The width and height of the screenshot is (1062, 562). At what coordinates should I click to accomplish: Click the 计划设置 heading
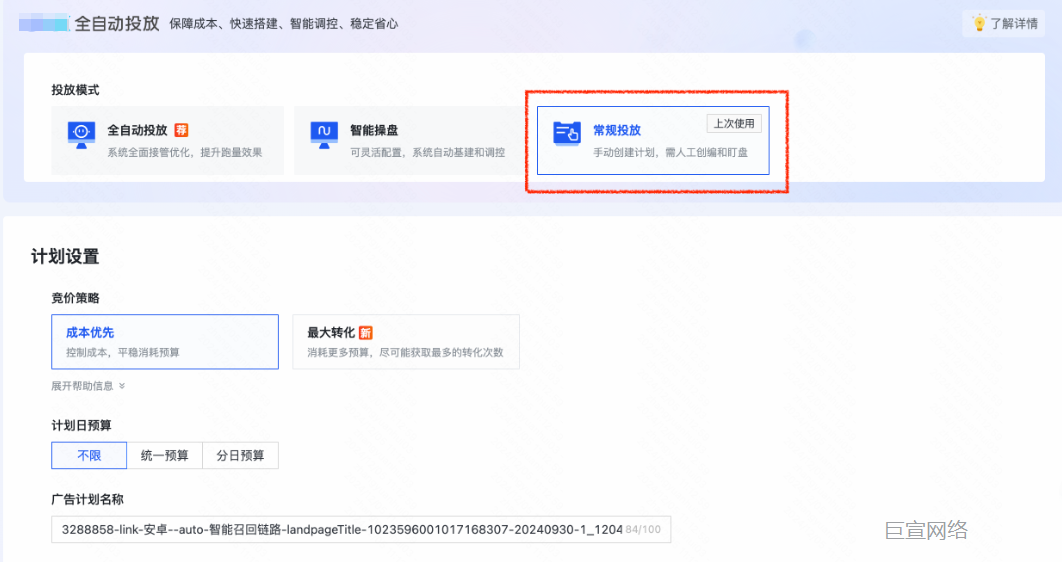(65, 257)
